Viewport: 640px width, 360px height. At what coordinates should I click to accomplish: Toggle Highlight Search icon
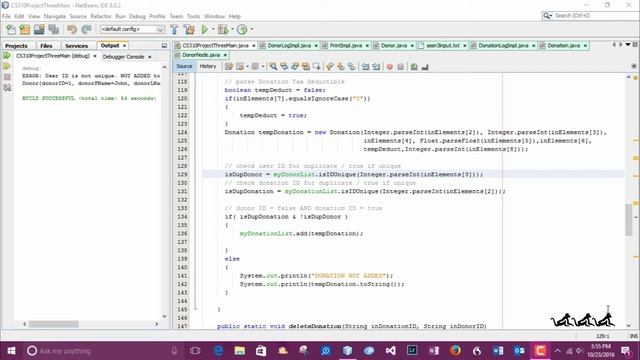pos(305,67)
